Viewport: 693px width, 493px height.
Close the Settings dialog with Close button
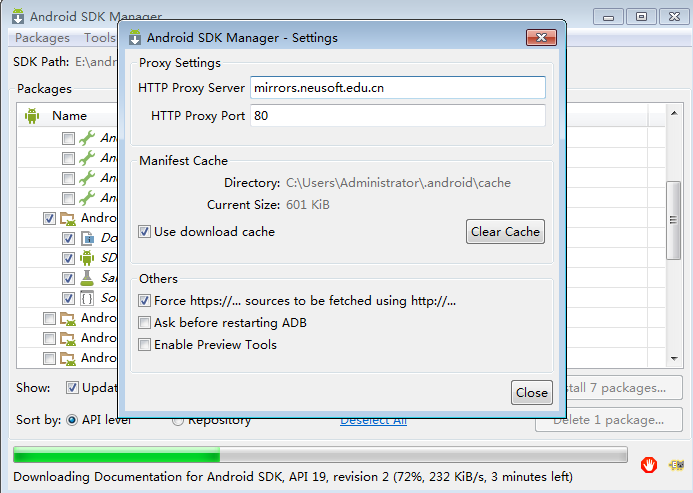[532, 393]
